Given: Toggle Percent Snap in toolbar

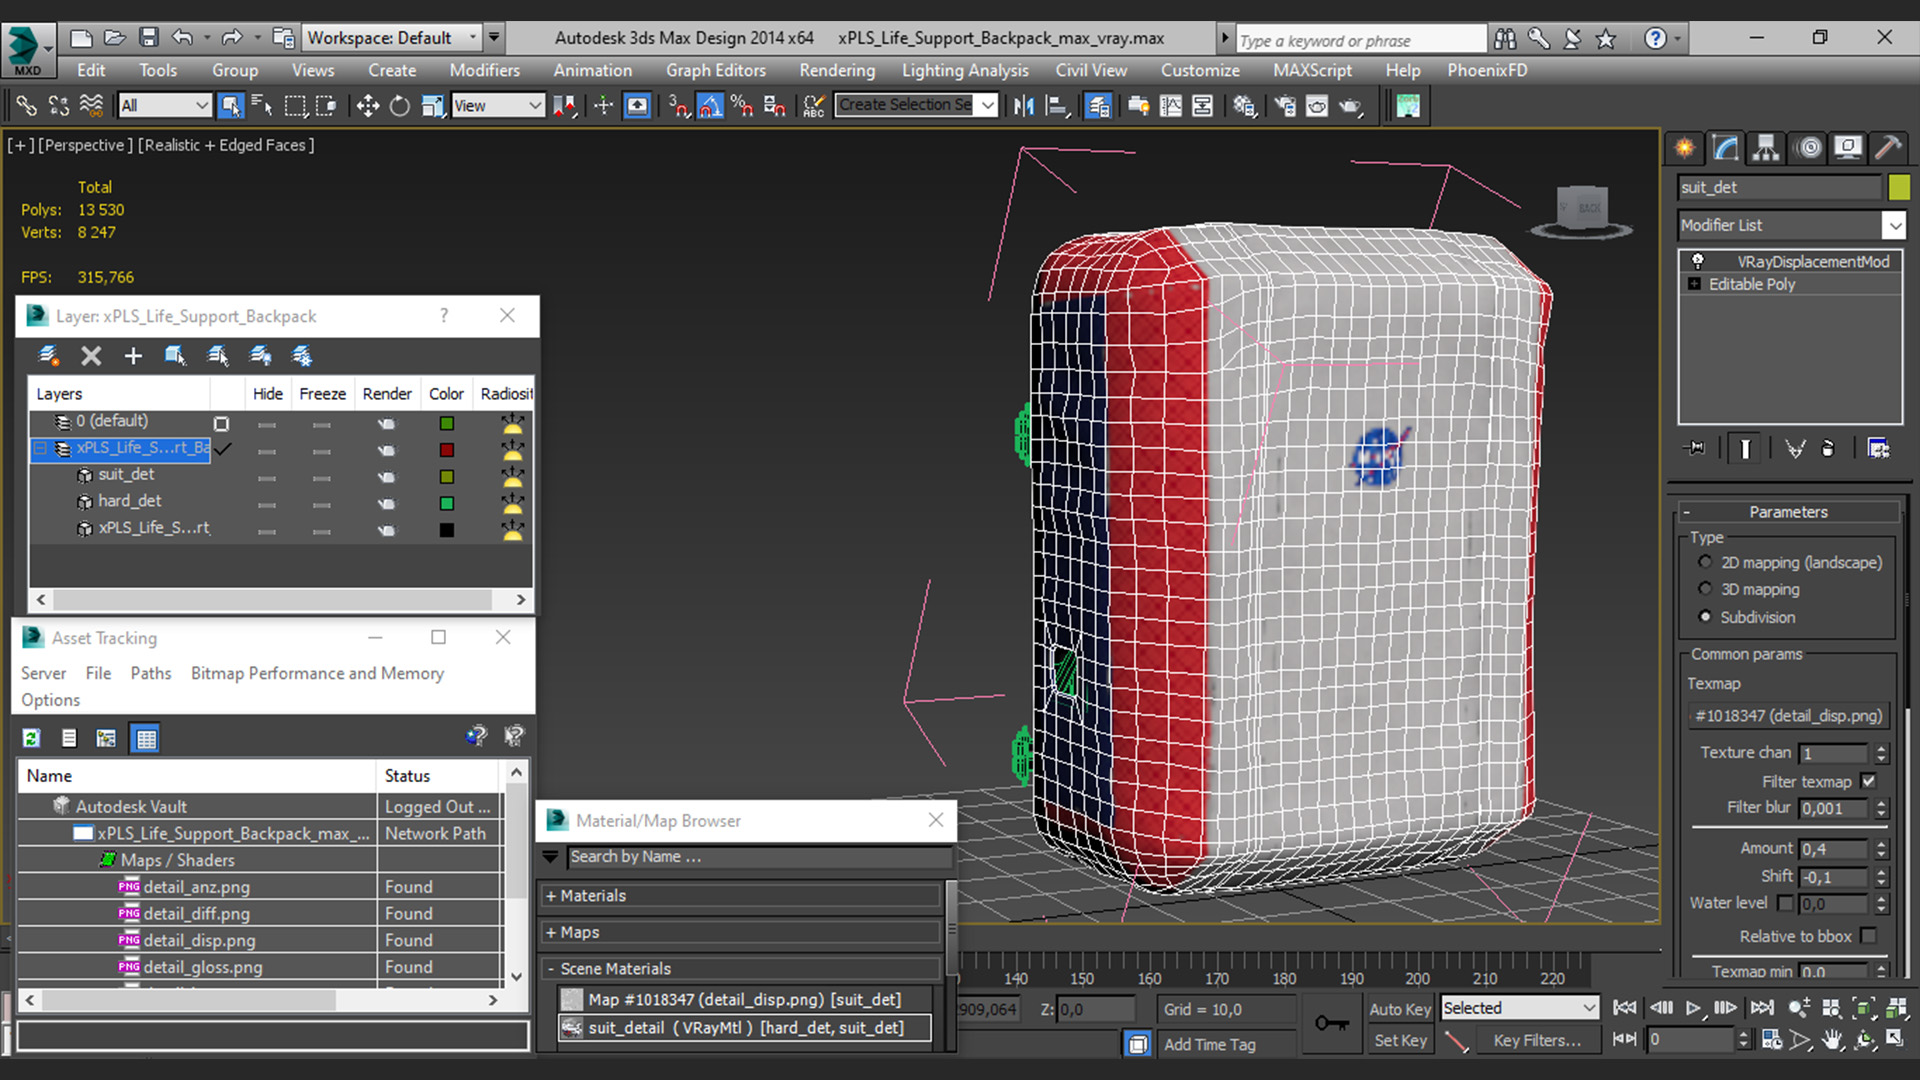Looking at the screenshot, I should [742, 105].
